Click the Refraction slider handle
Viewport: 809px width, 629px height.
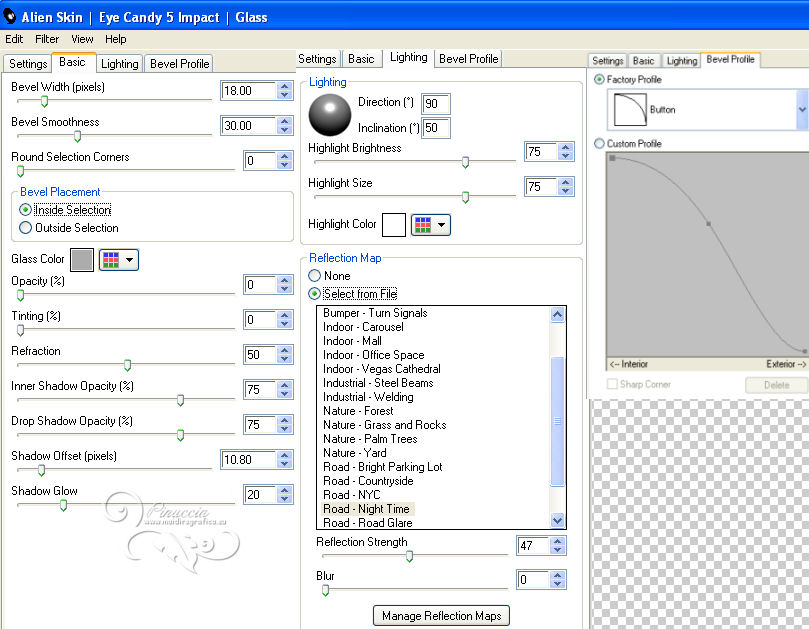pos(127,365)
